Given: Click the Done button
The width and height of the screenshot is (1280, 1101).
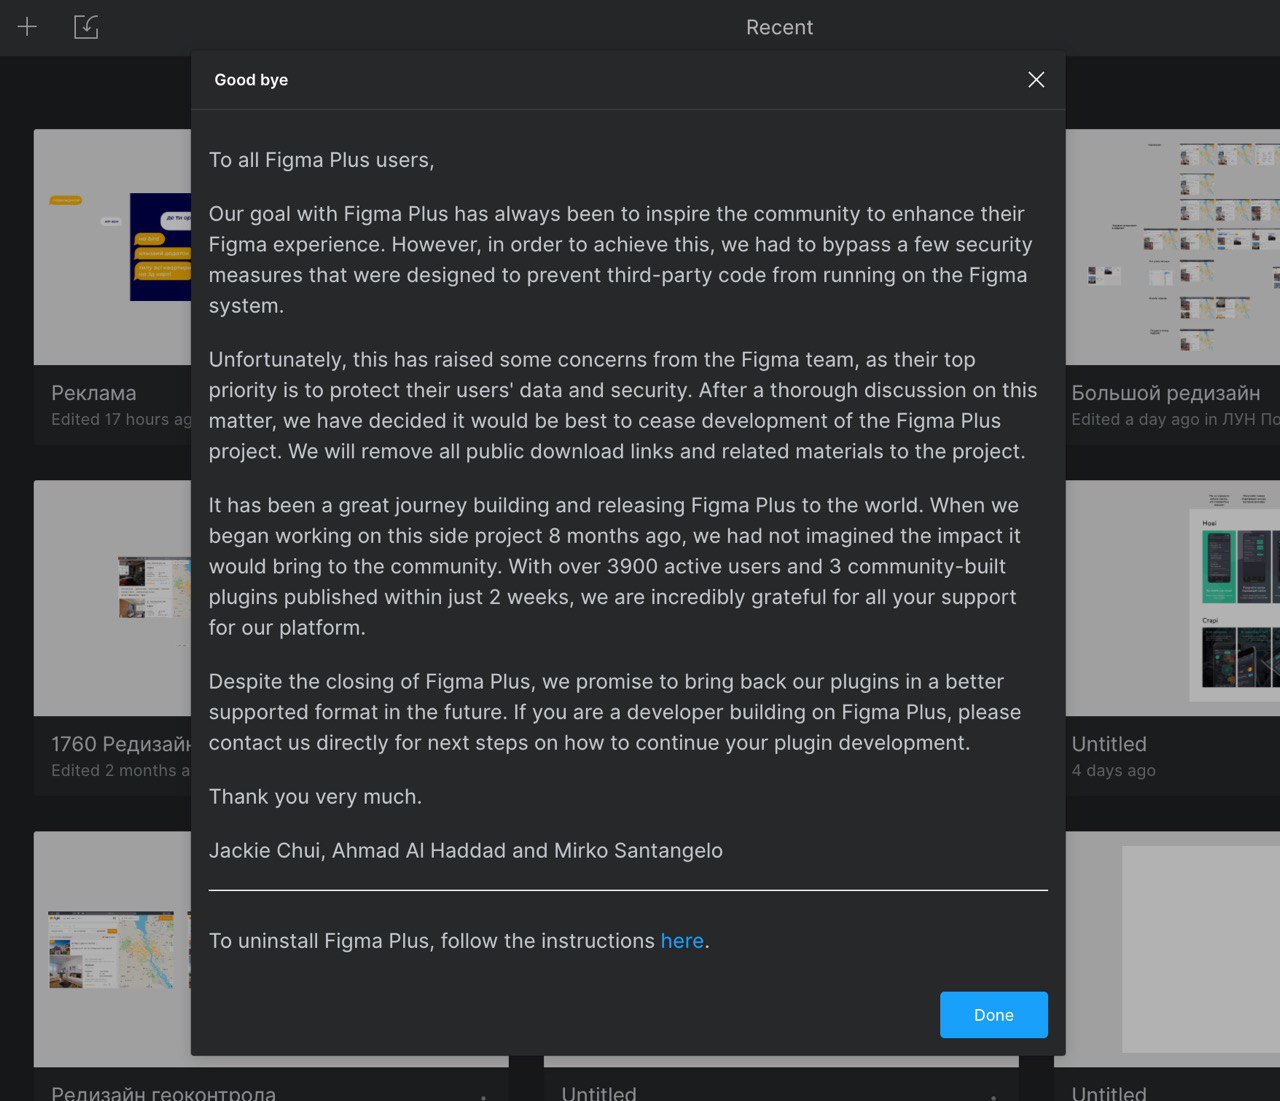Looking at the screenshot, I should pos(993,1014).
